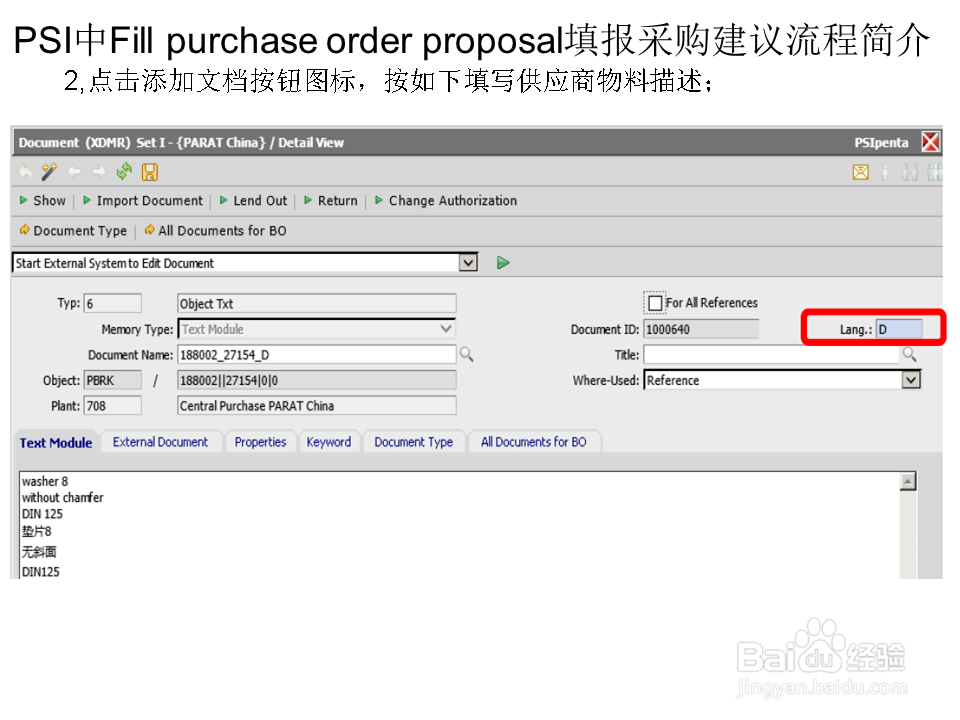
Task: Switch to the Keyword tab
Action: 329,441
